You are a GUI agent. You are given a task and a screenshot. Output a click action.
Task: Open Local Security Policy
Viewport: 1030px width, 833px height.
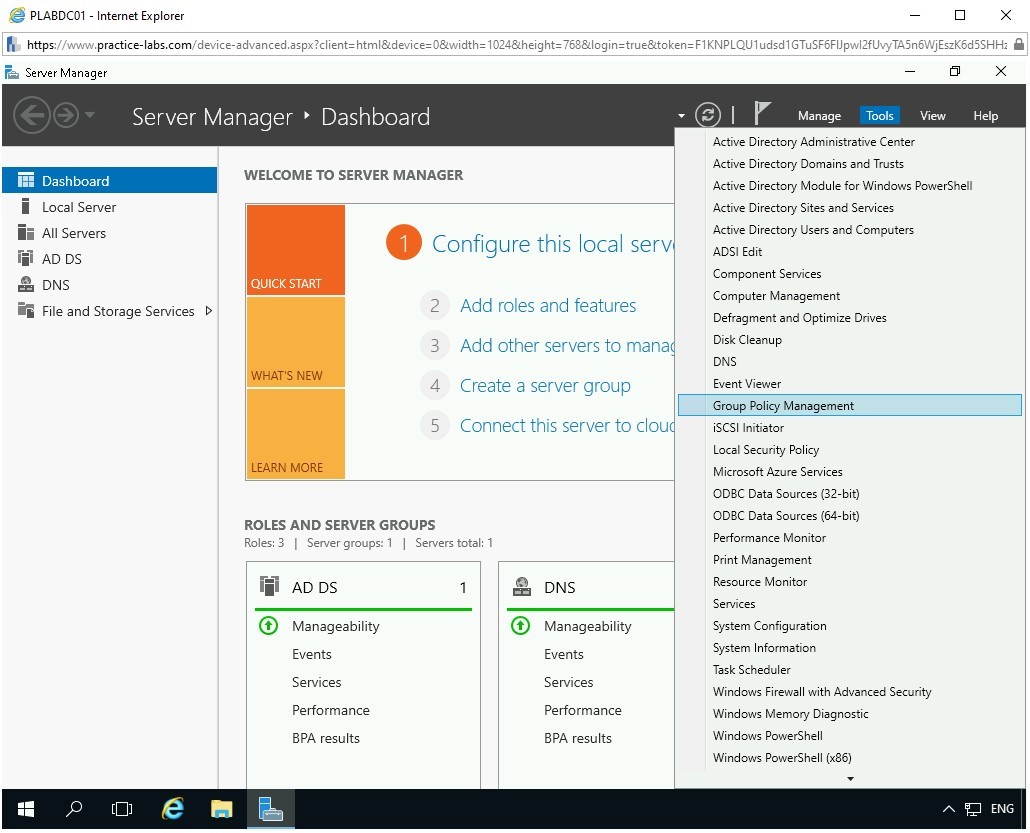(x=849, y=450)
